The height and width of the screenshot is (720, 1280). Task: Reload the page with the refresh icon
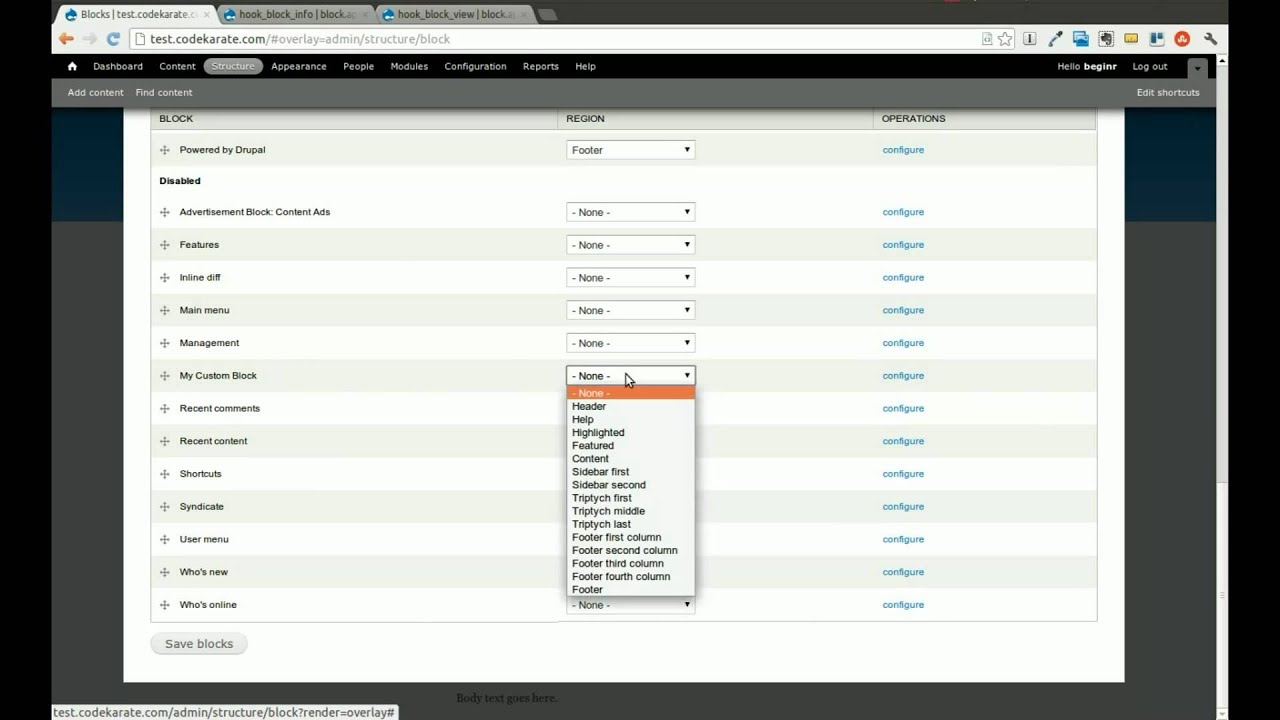[x=113, y=39]
